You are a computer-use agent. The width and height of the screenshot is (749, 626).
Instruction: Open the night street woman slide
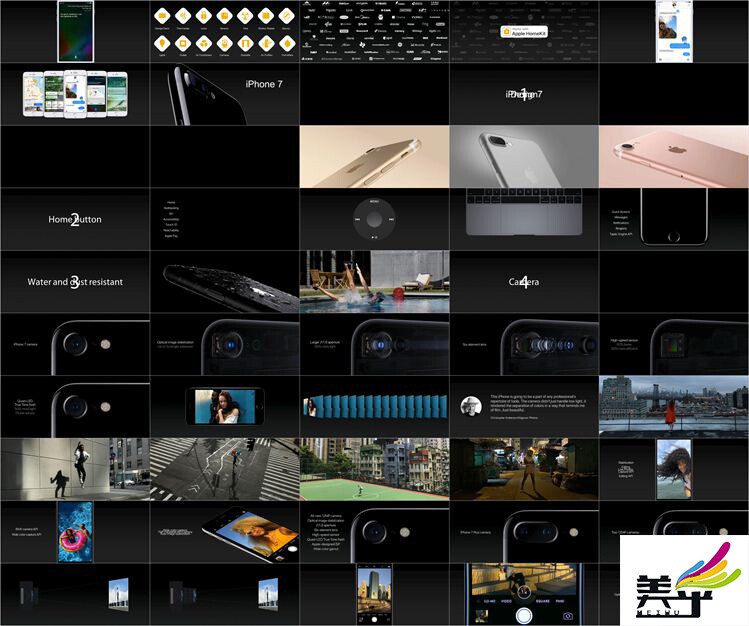[524, 469]
